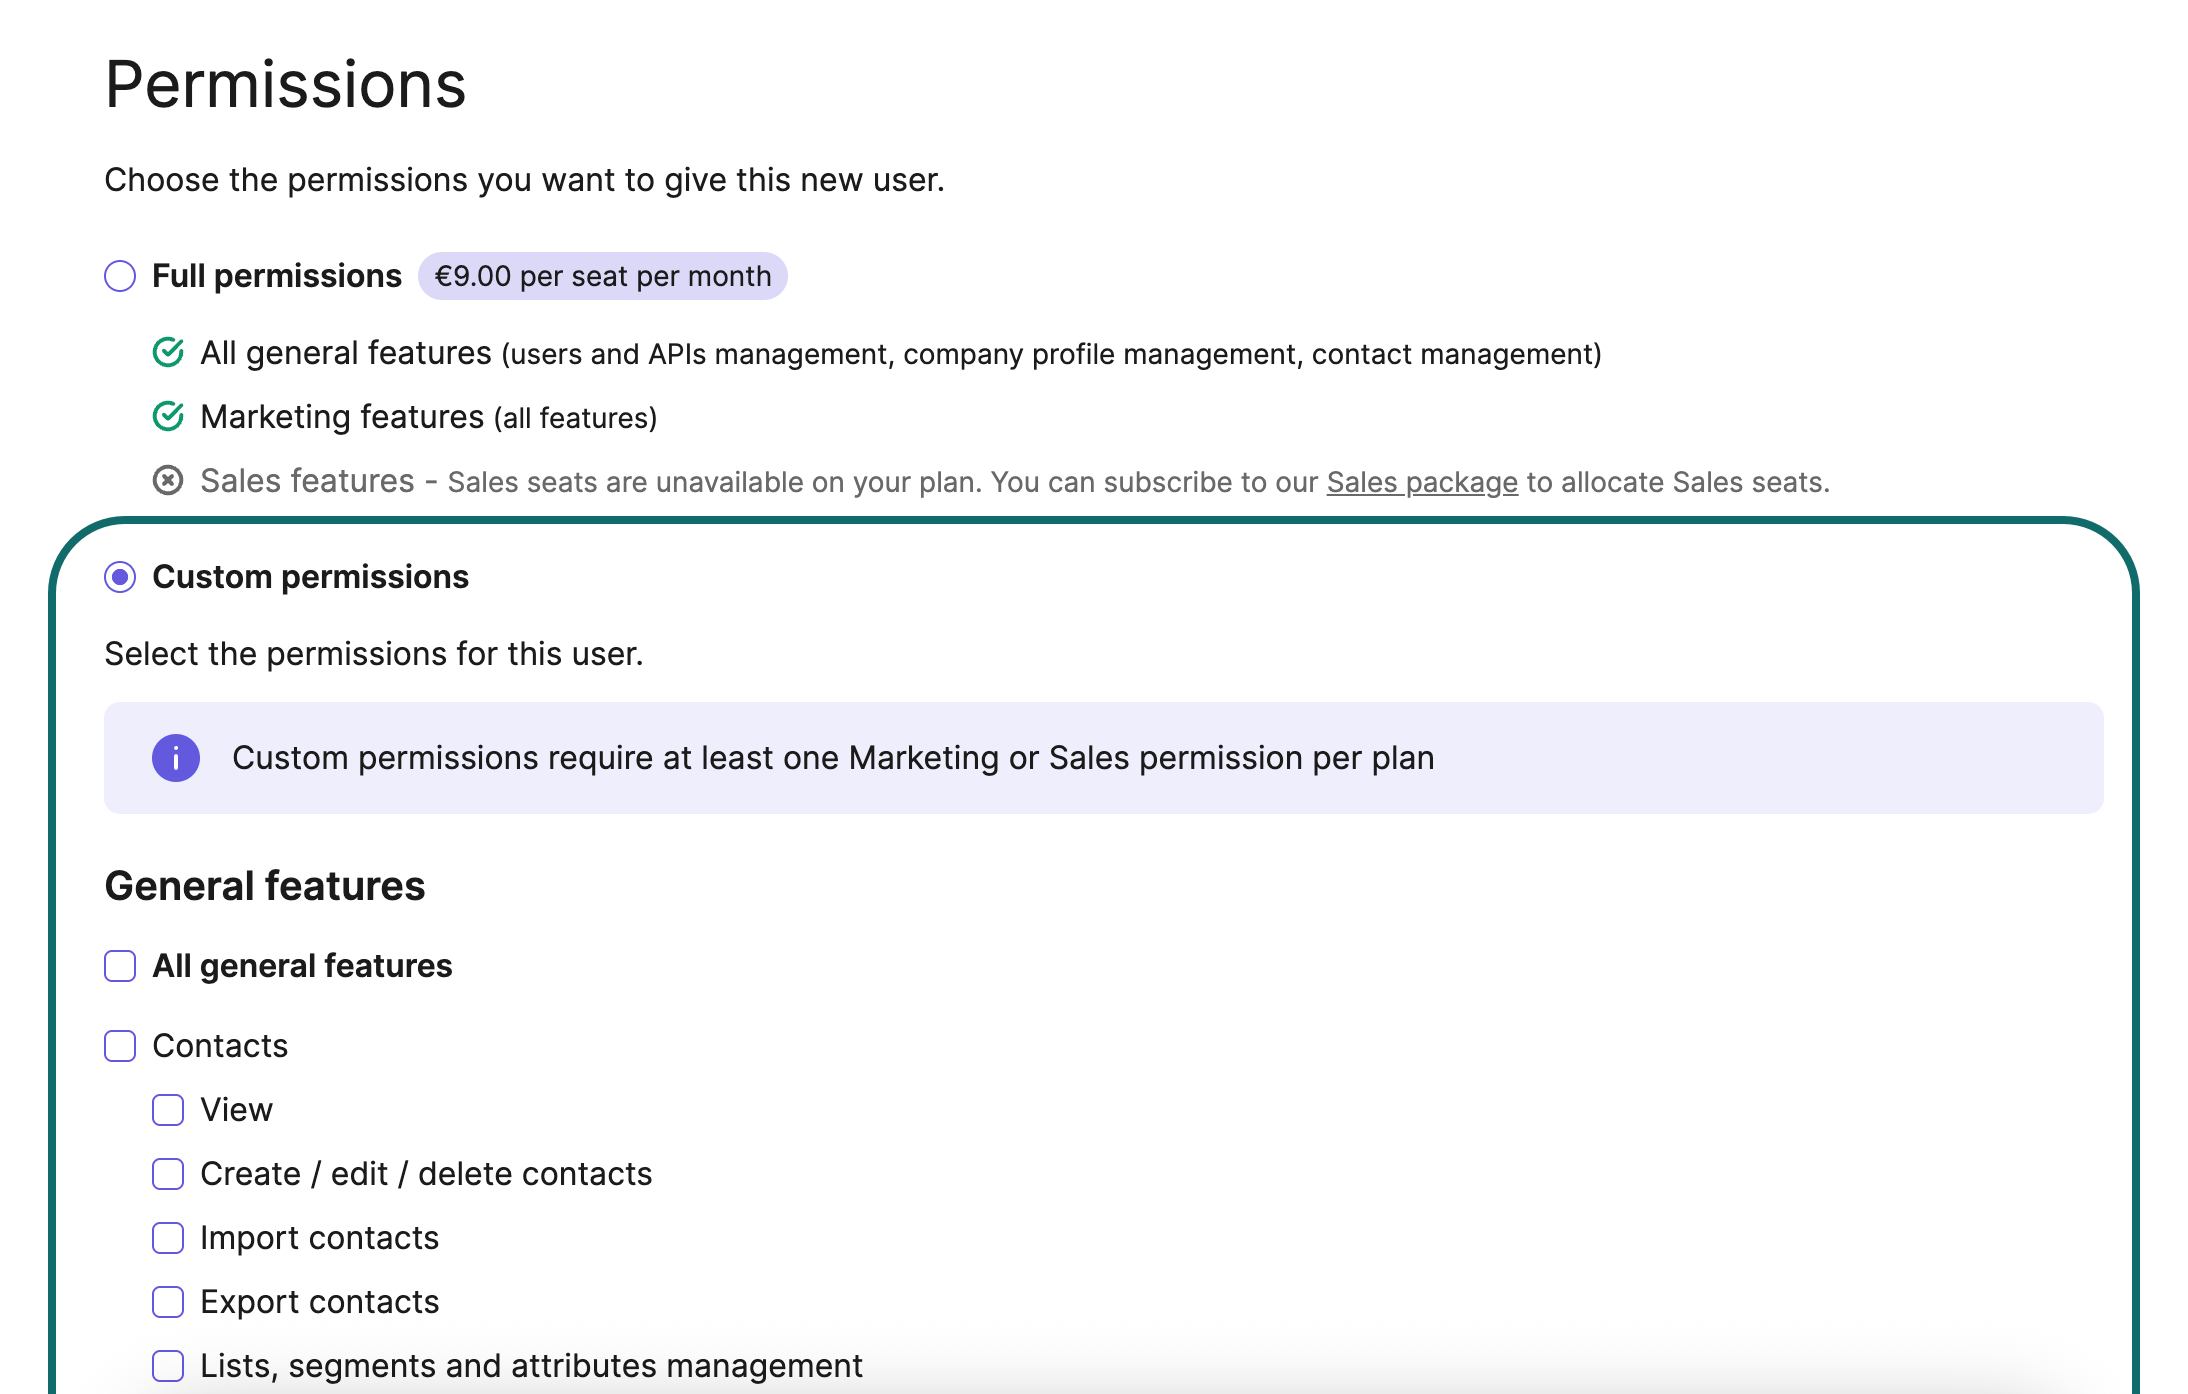Click the green check icon beside All general features
2188x1394 pixels.
pos(170,352)
